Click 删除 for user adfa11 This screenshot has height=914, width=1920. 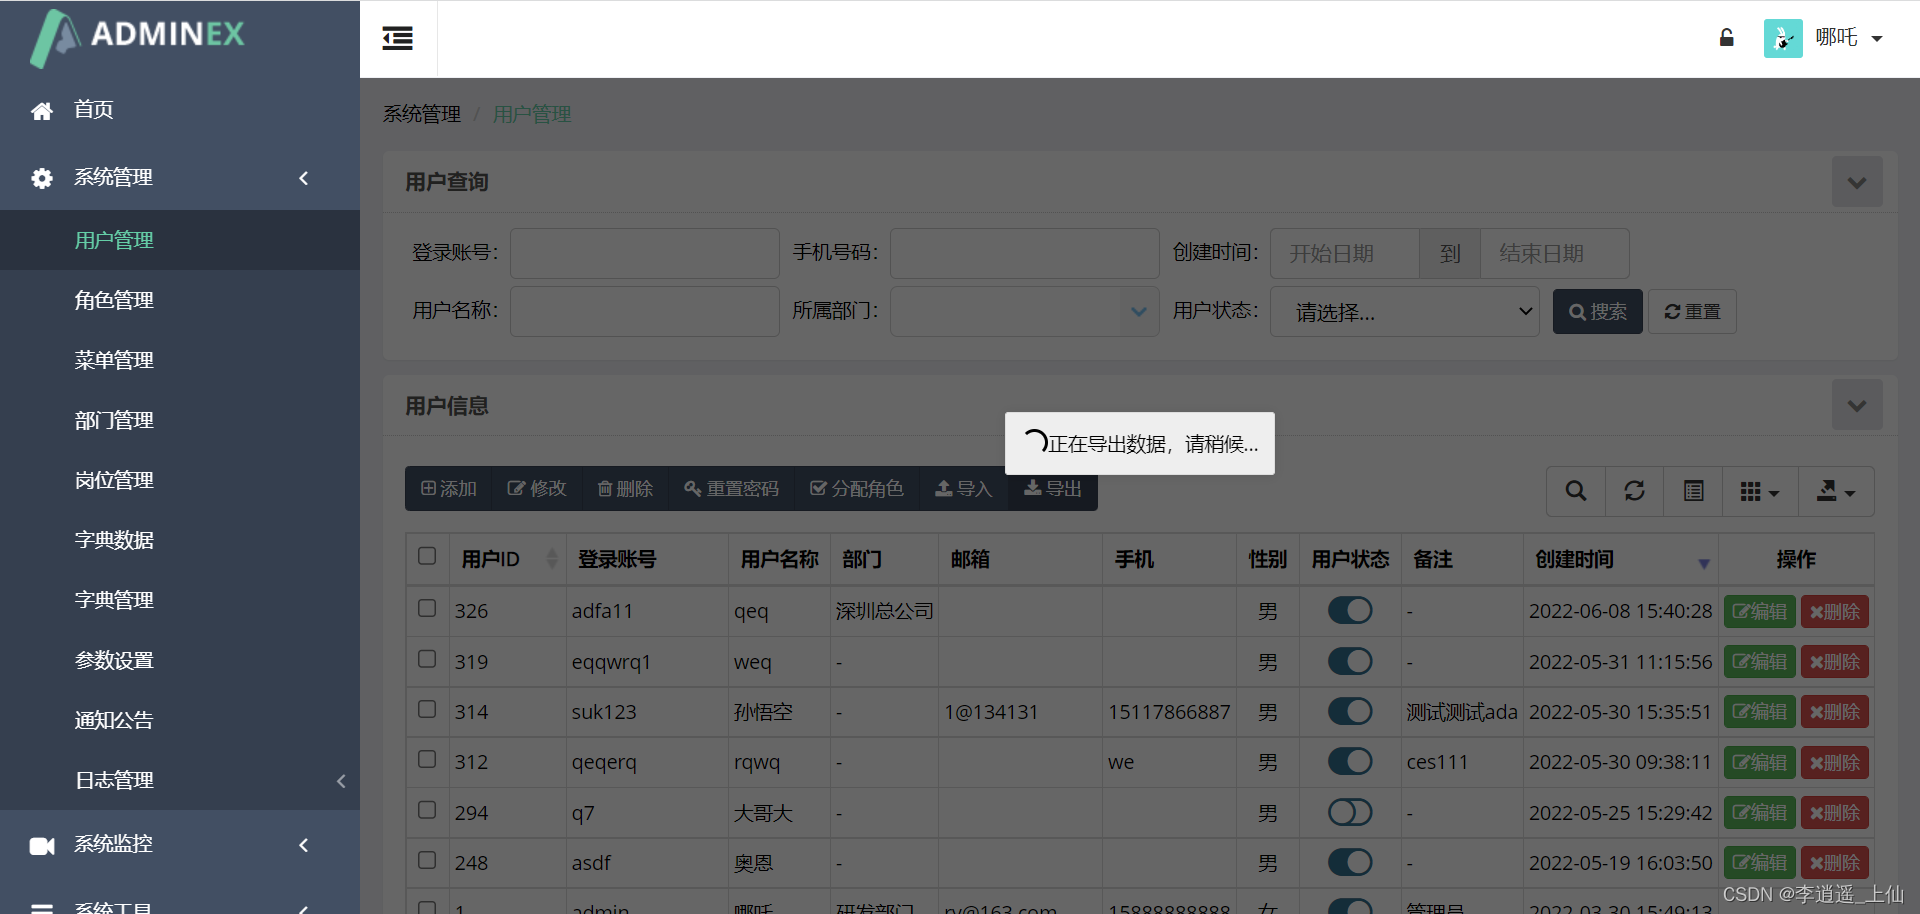[x=1835, y=612]
